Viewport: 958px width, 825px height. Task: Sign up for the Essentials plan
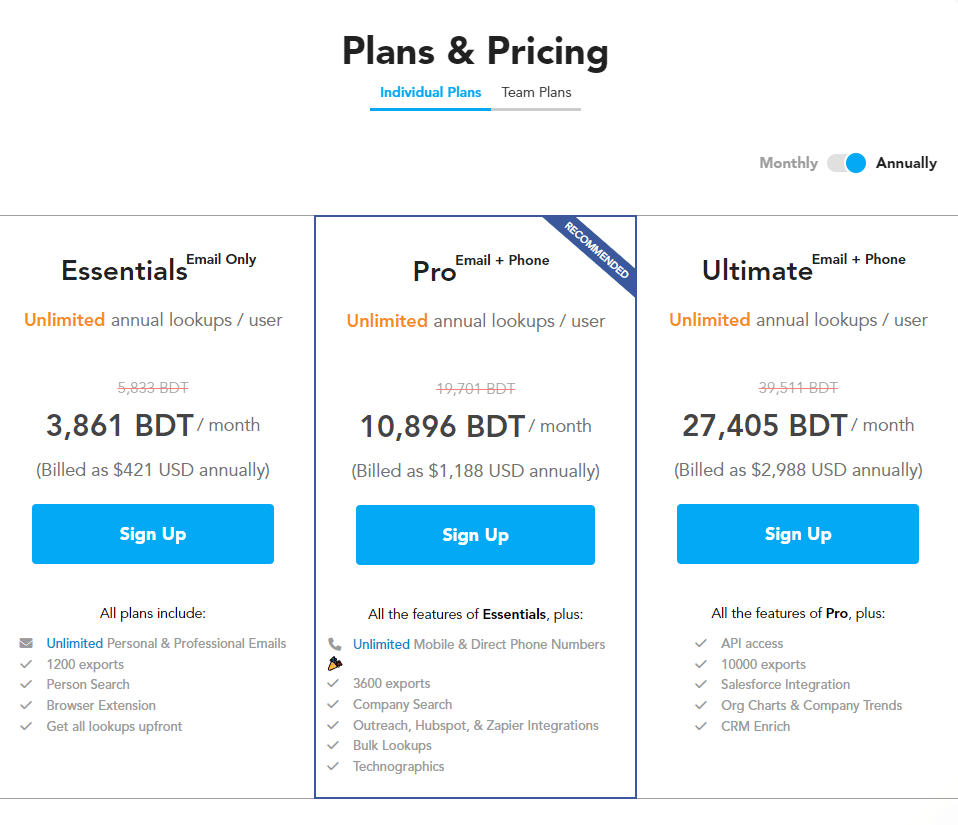tap(152, 534)
